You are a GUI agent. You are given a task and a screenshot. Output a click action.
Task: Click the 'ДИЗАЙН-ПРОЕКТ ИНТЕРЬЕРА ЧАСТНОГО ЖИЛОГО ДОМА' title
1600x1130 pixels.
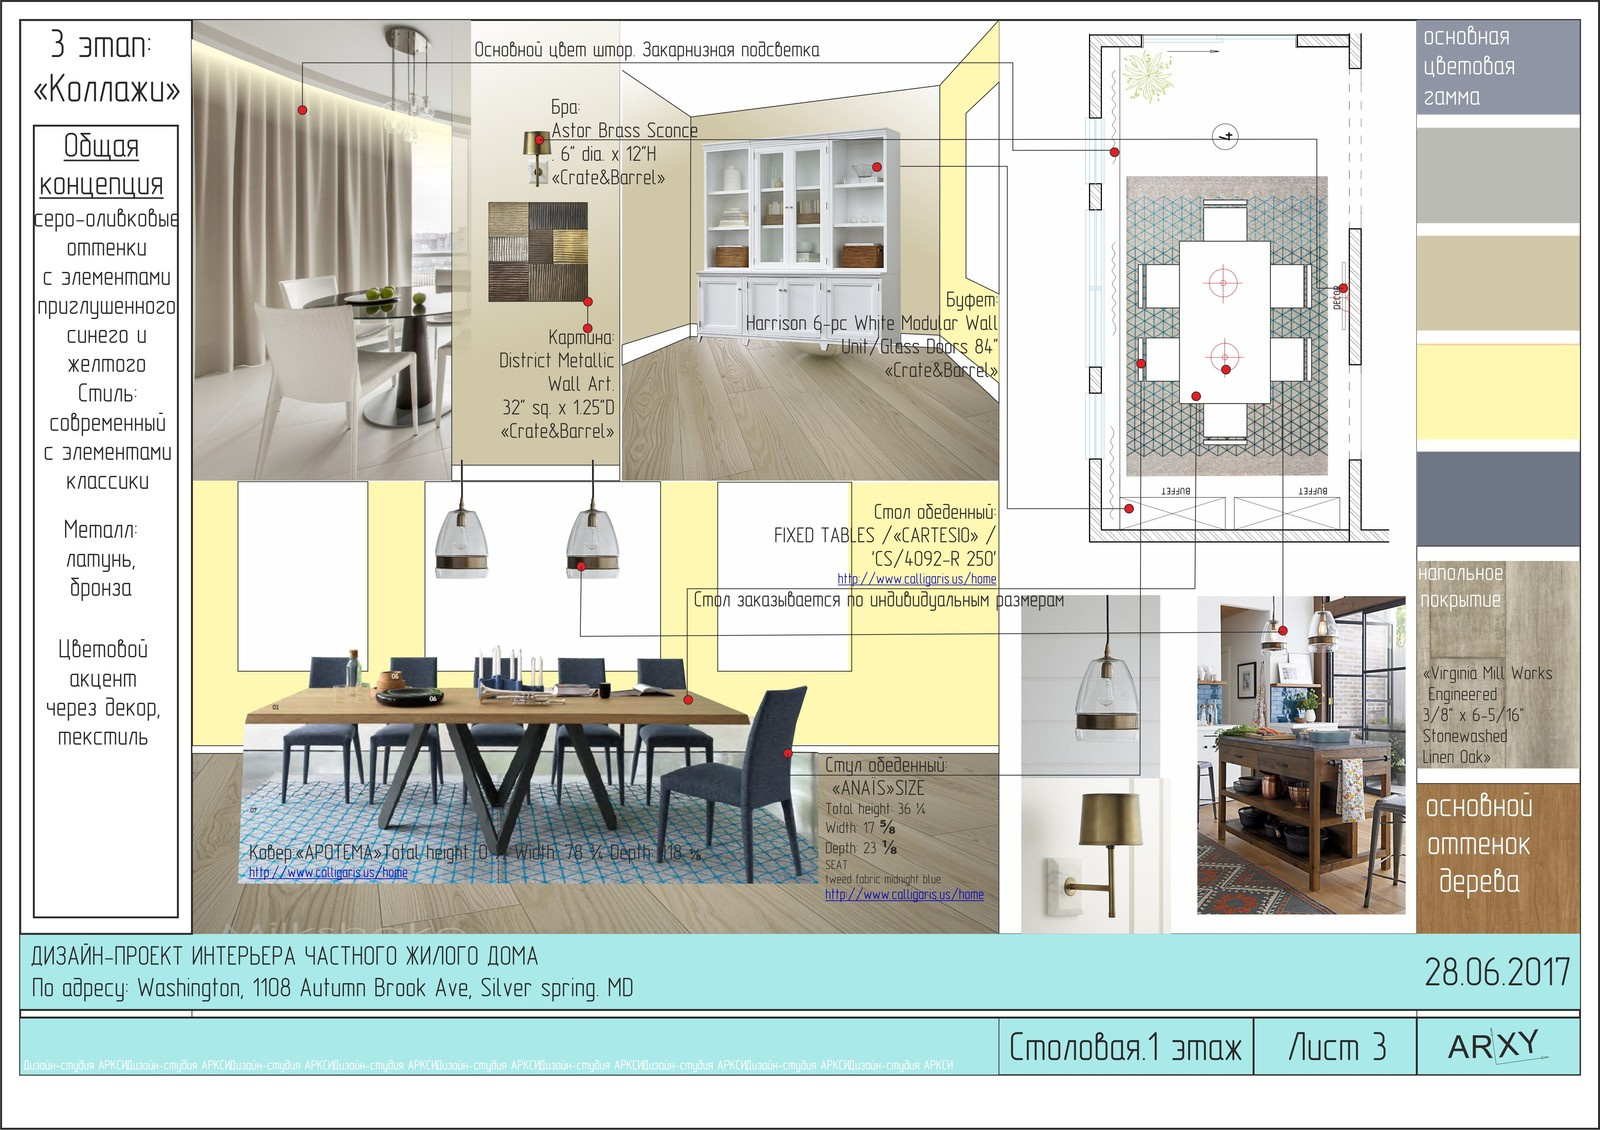tap(284, 956)
